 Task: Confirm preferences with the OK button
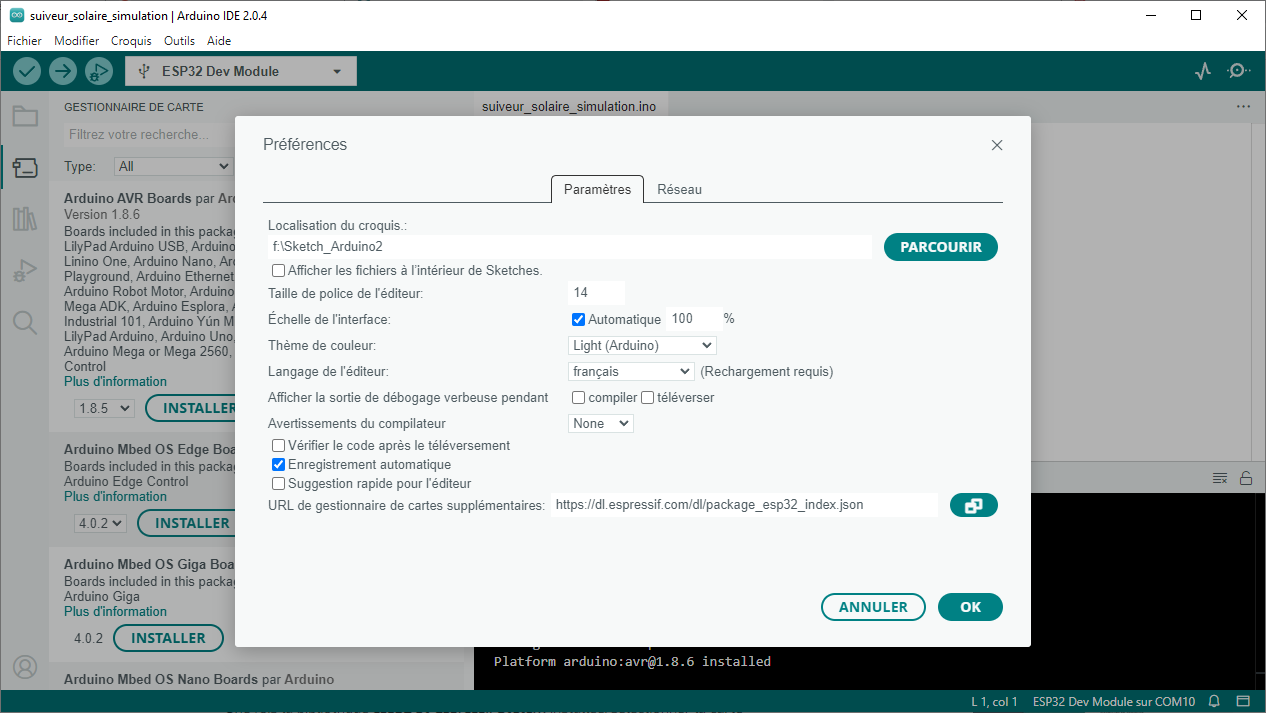point(970,607)
